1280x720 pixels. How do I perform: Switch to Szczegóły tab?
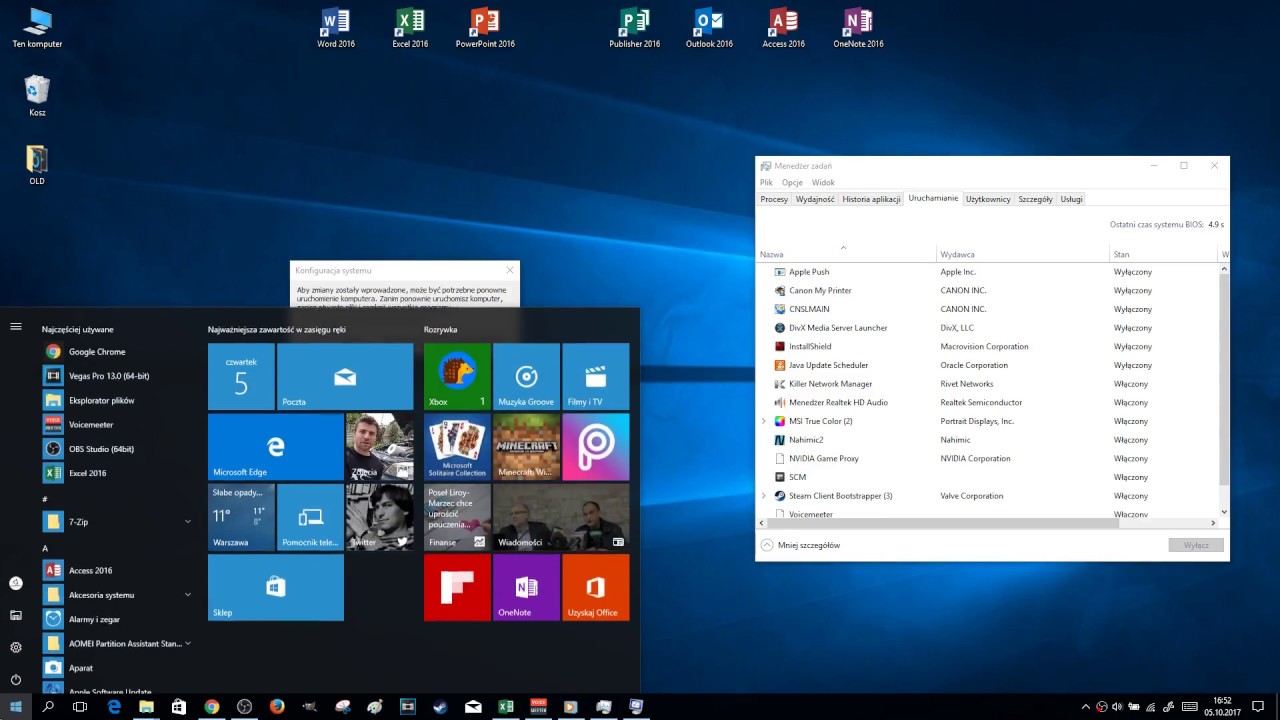click(x=1035, y=199)
